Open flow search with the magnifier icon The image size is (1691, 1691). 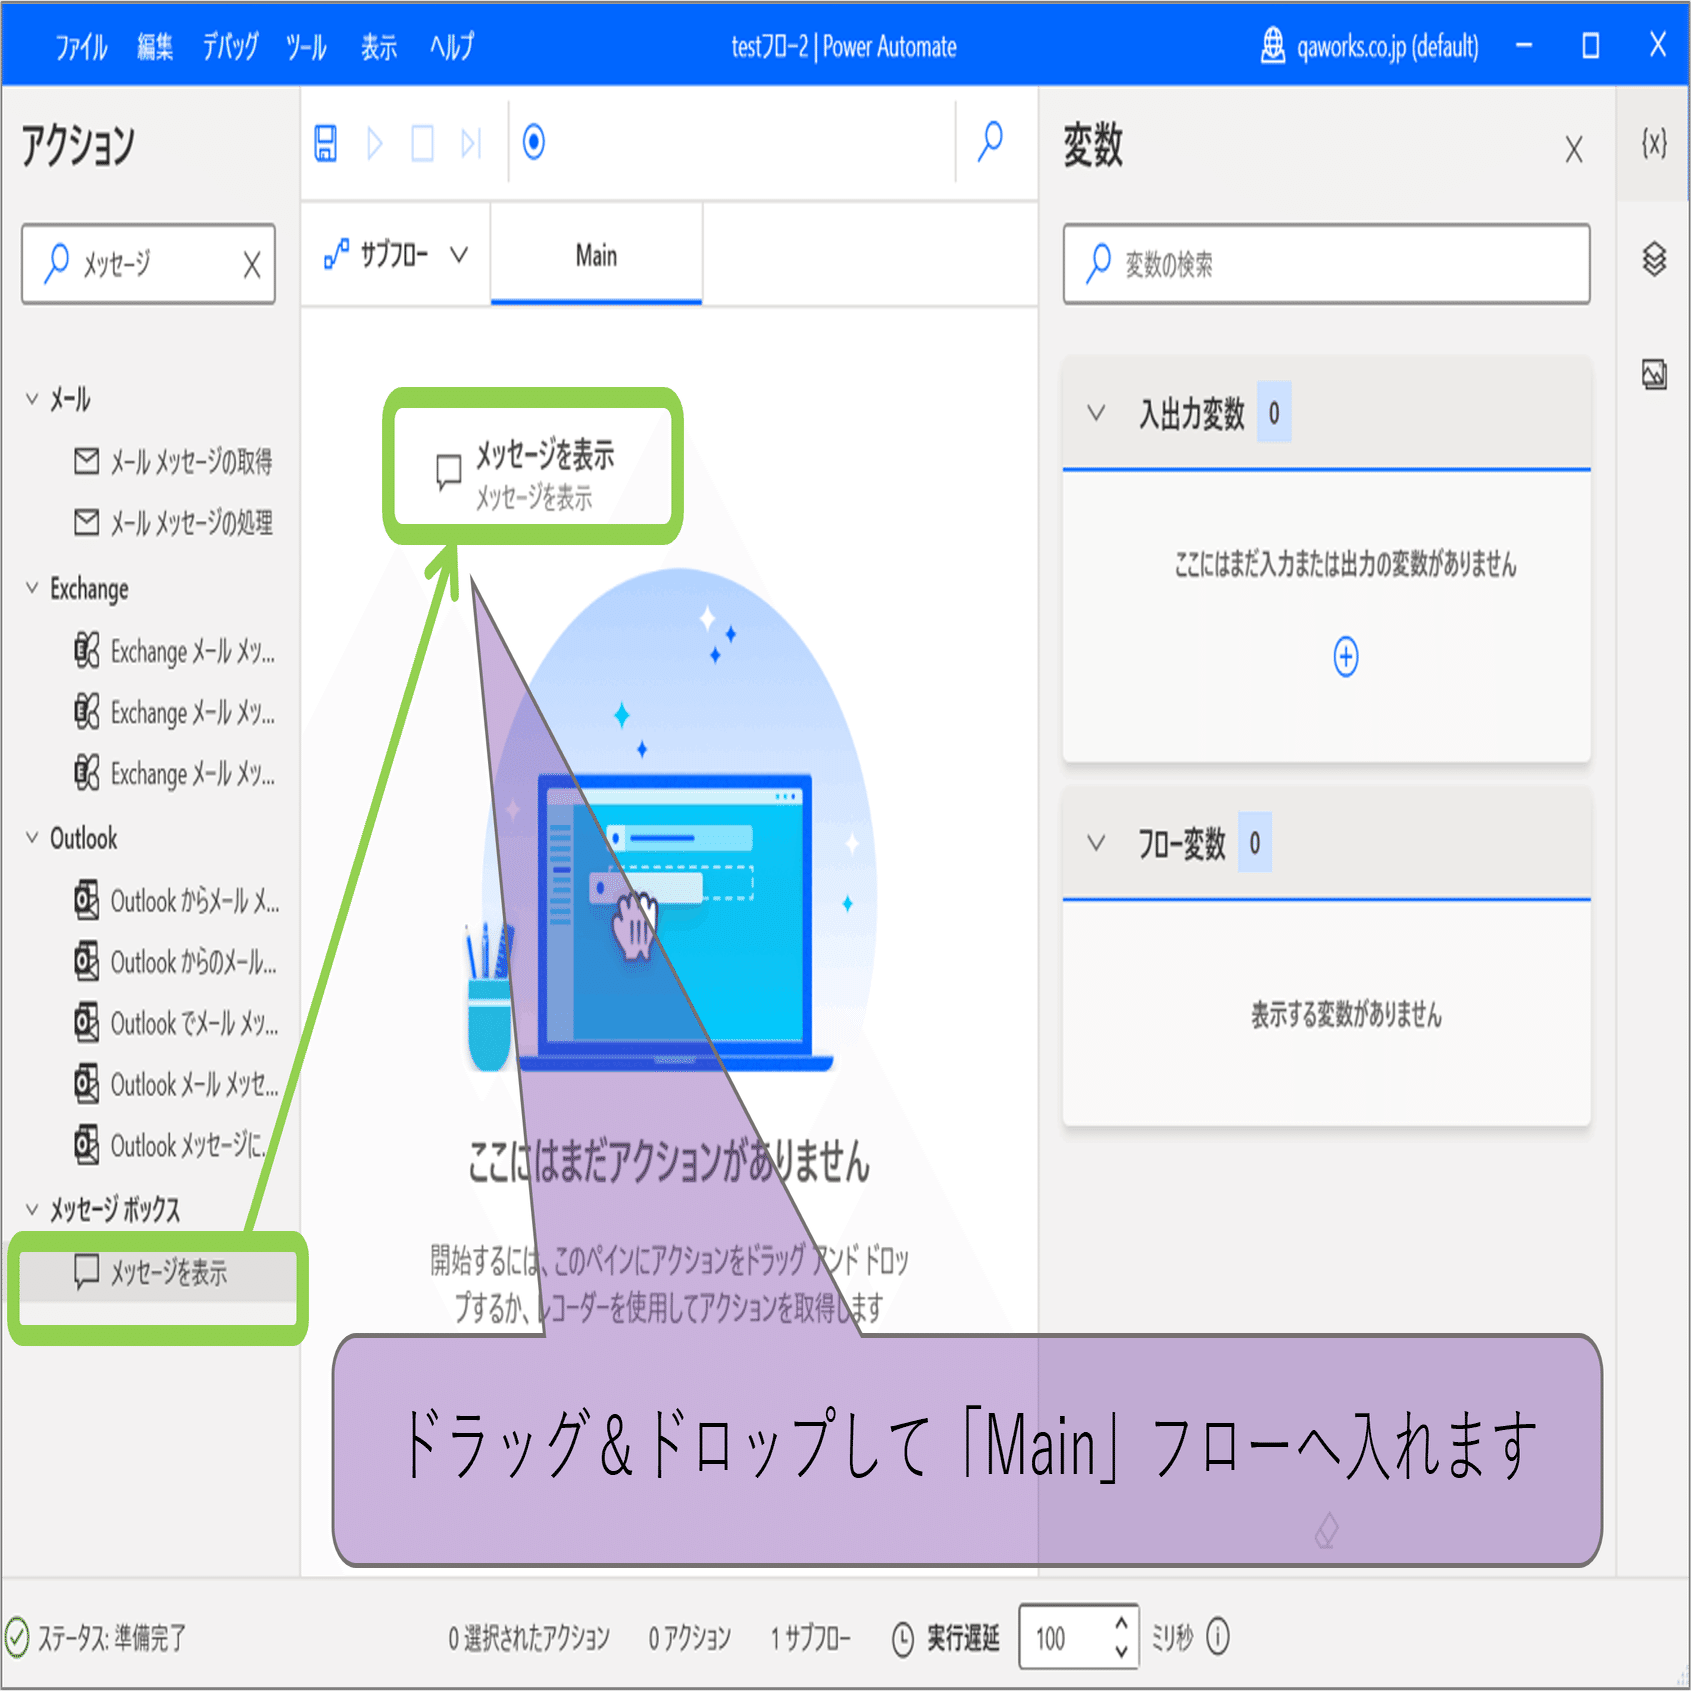pyautogui.click(x=990, y=142)
